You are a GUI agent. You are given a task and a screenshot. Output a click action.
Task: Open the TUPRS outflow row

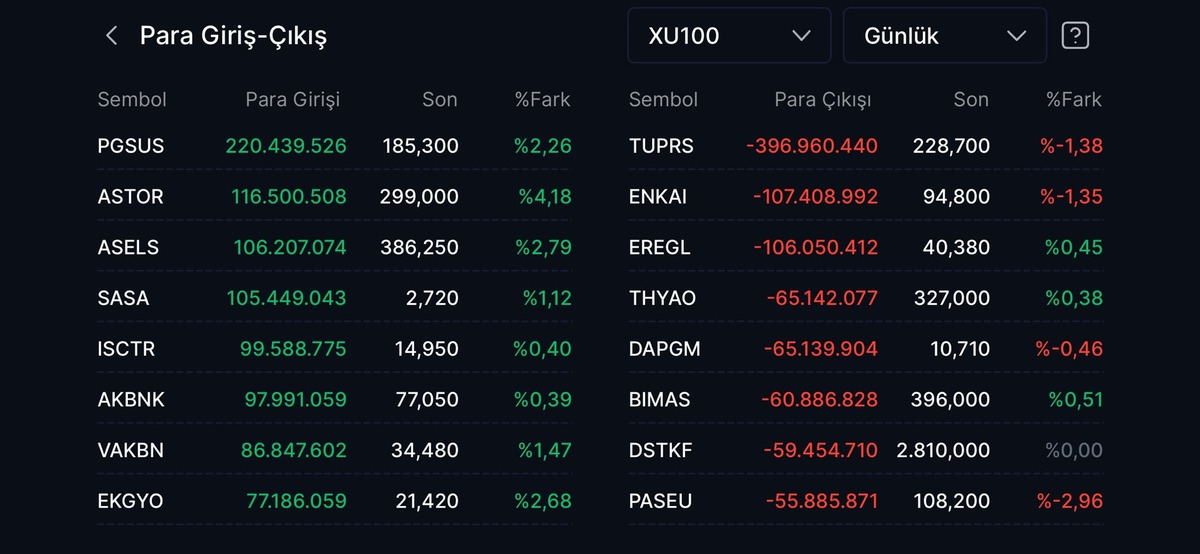866,146
